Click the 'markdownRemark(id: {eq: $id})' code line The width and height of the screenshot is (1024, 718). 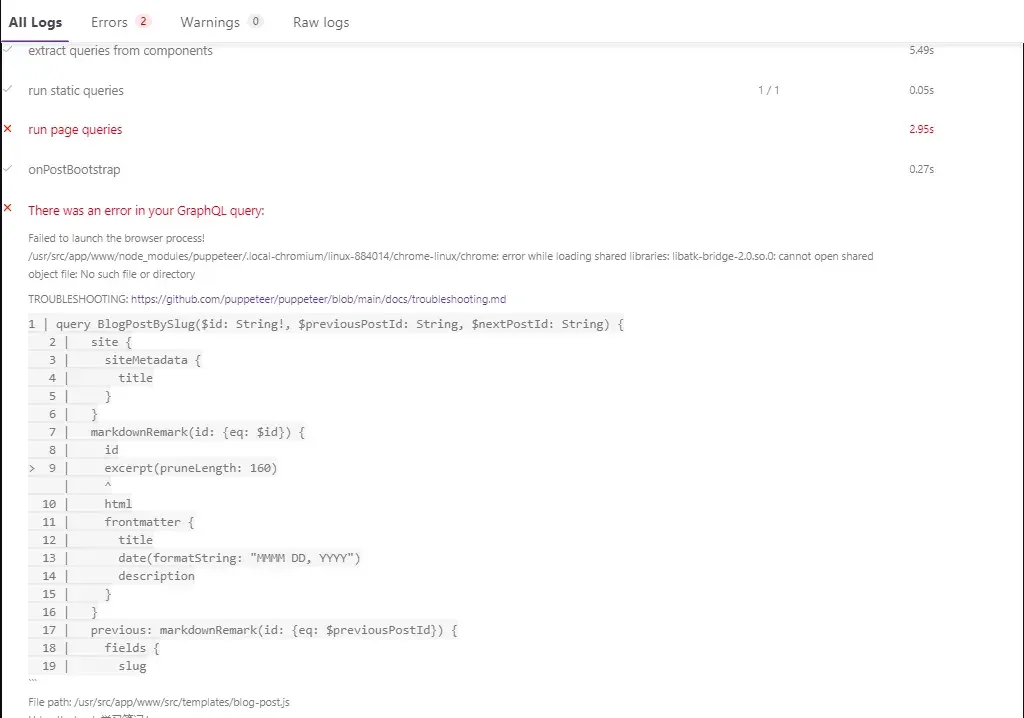197,432
